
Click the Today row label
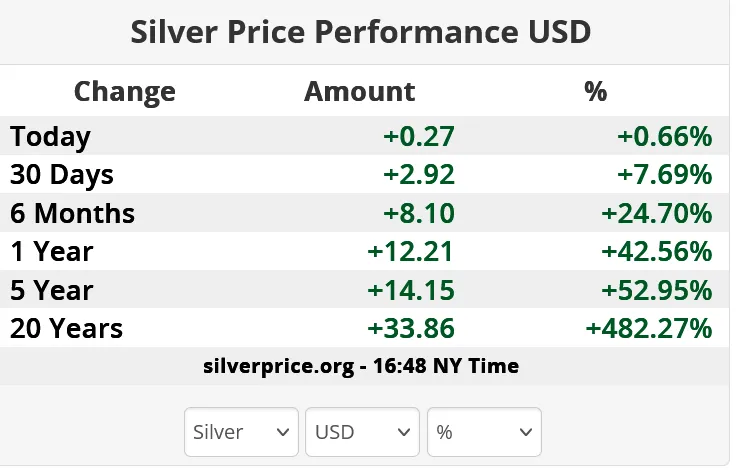pyautogui.click(x=50, y=137)
